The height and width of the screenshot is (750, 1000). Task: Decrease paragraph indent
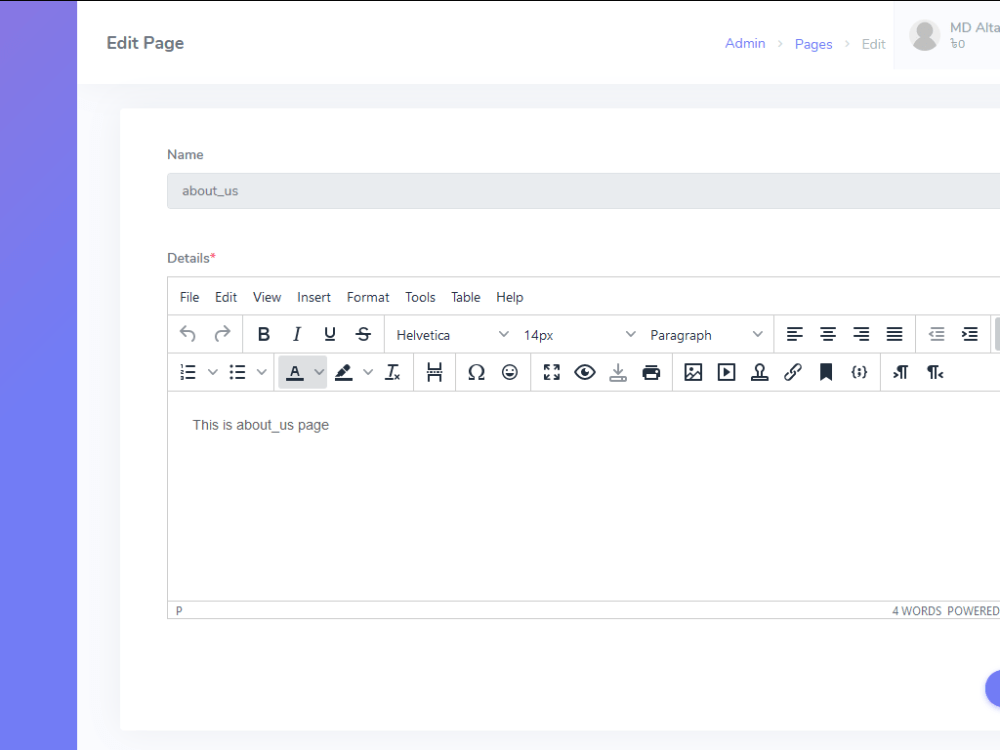(936, 334)
